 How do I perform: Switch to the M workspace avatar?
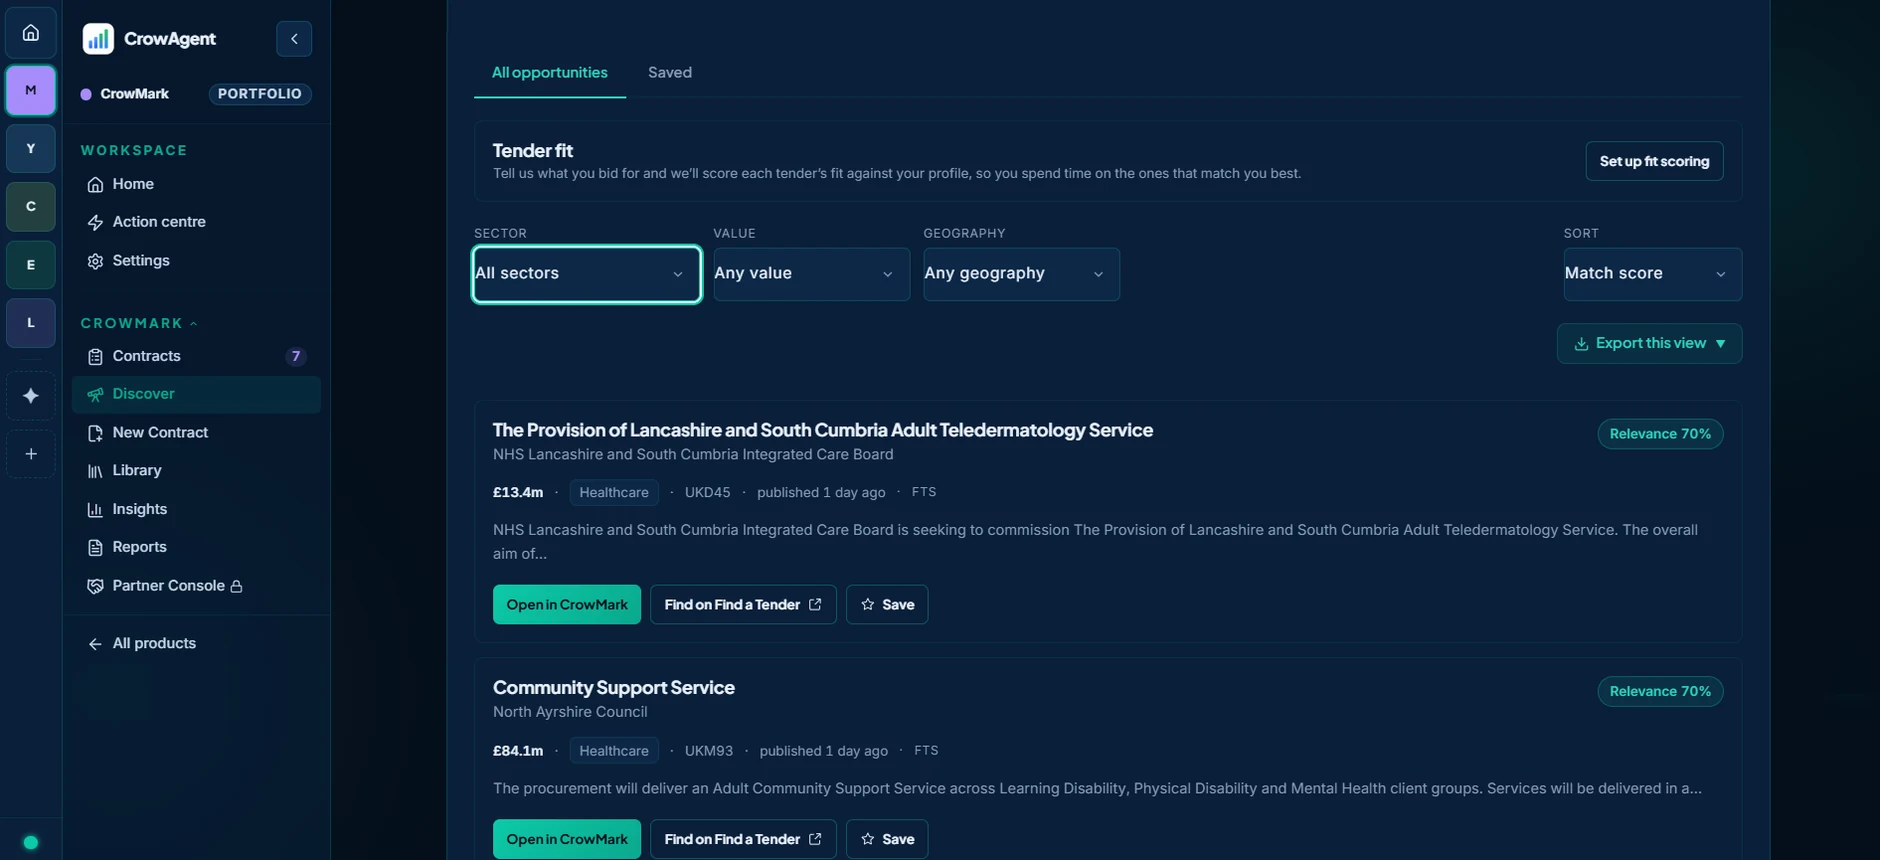coord(31,91)
